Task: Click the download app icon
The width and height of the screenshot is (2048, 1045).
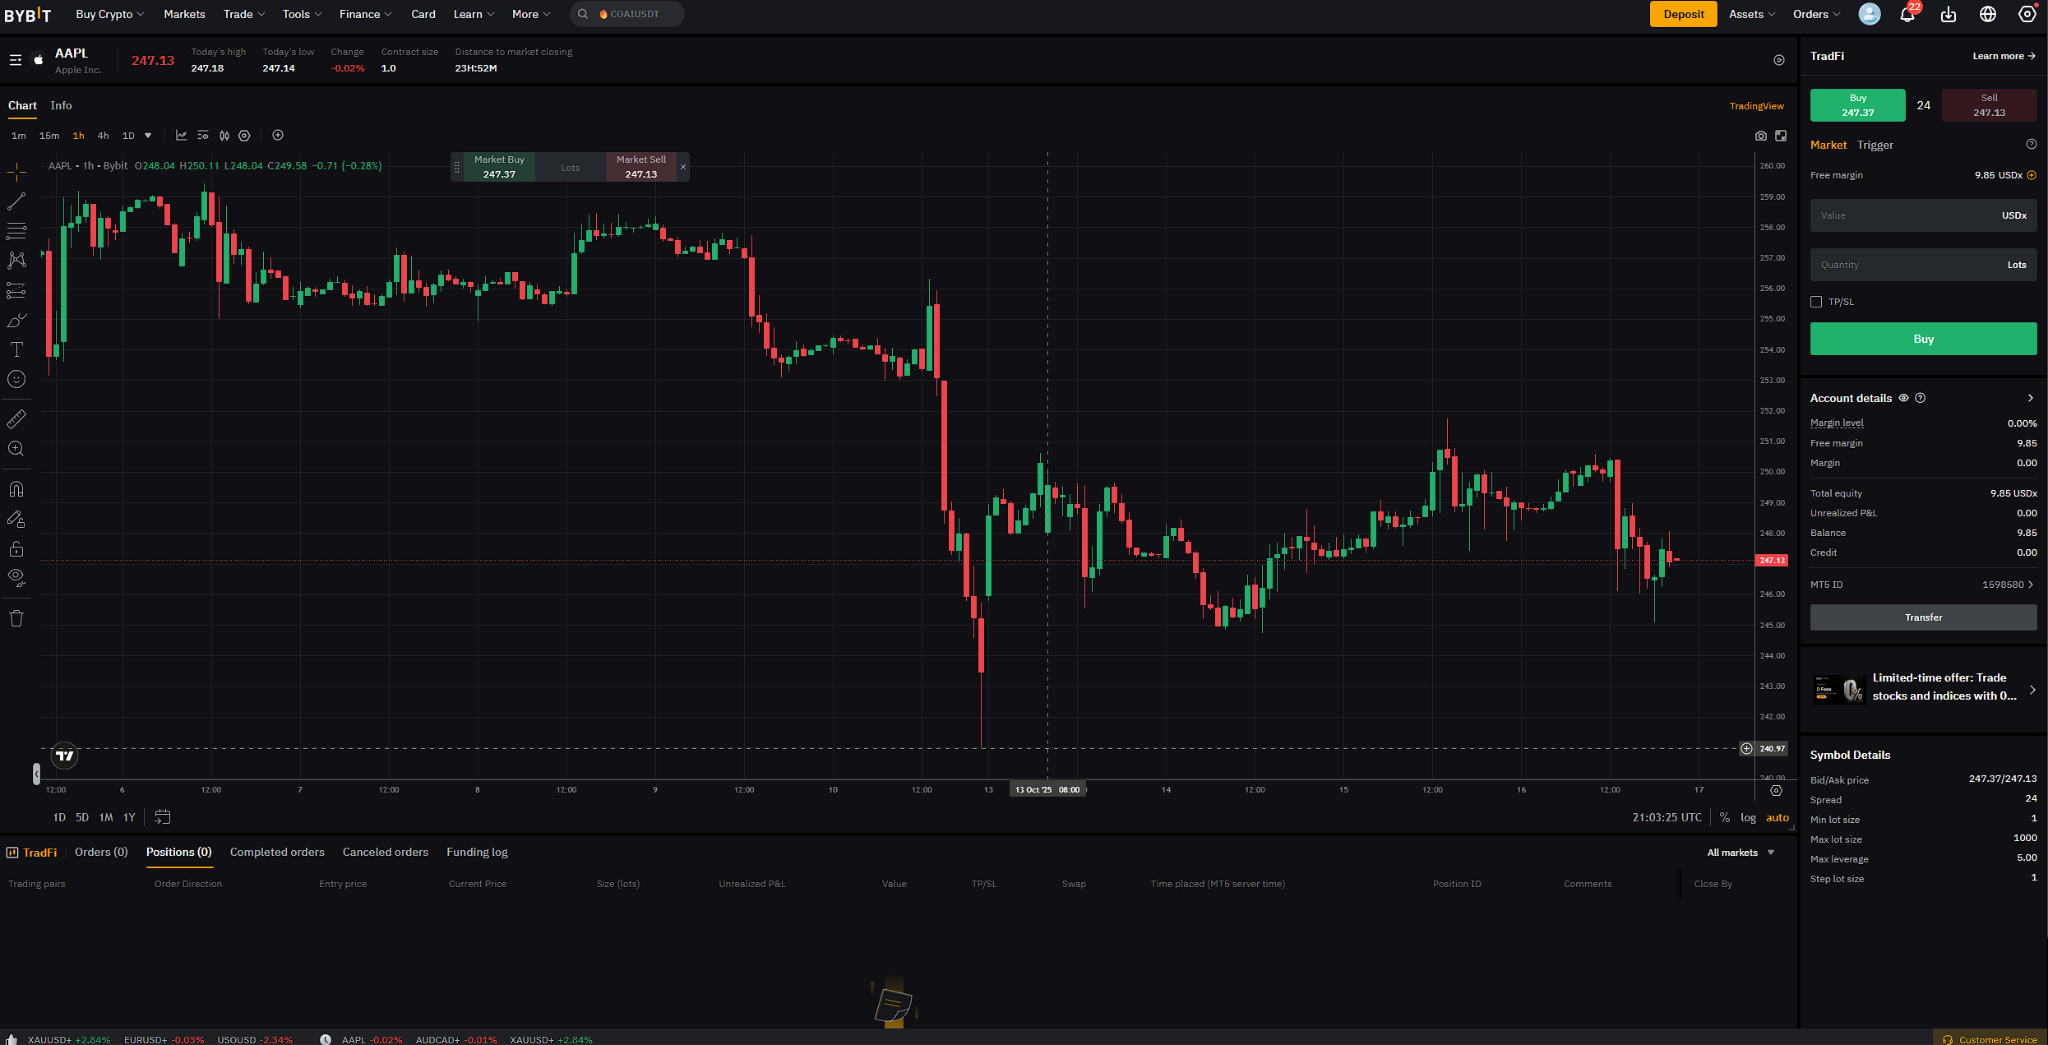Action: (1948, 14)
